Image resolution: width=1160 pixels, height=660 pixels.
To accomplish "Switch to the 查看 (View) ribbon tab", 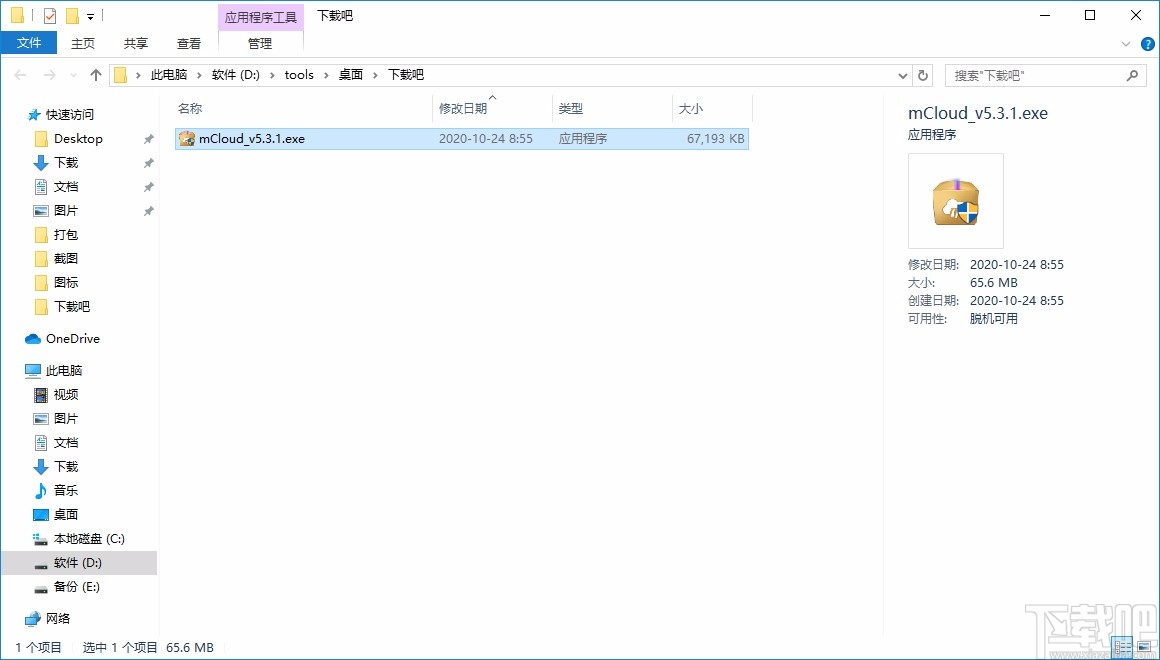I will coord(188,43).
